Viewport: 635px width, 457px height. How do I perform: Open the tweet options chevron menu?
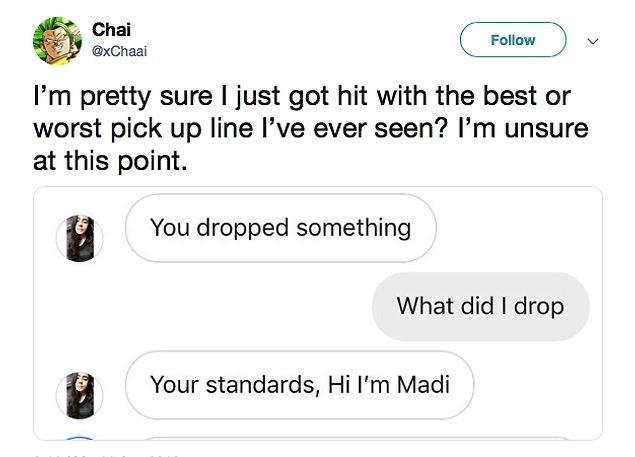click(x=593, y=41)
